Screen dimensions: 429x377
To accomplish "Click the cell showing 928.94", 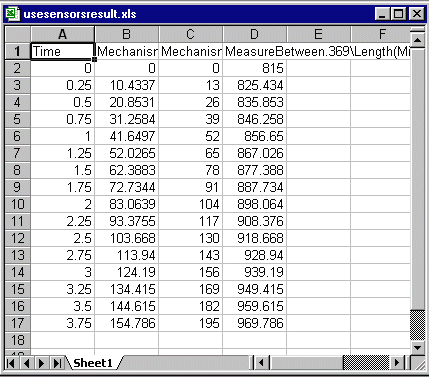I will [x=254, y=255].
